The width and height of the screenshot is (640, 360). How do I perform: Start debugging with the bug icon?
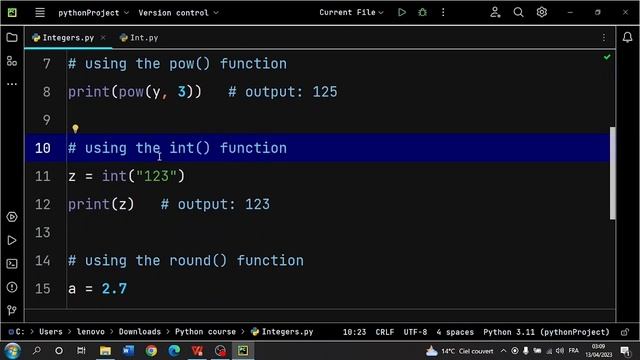point(422,13)
